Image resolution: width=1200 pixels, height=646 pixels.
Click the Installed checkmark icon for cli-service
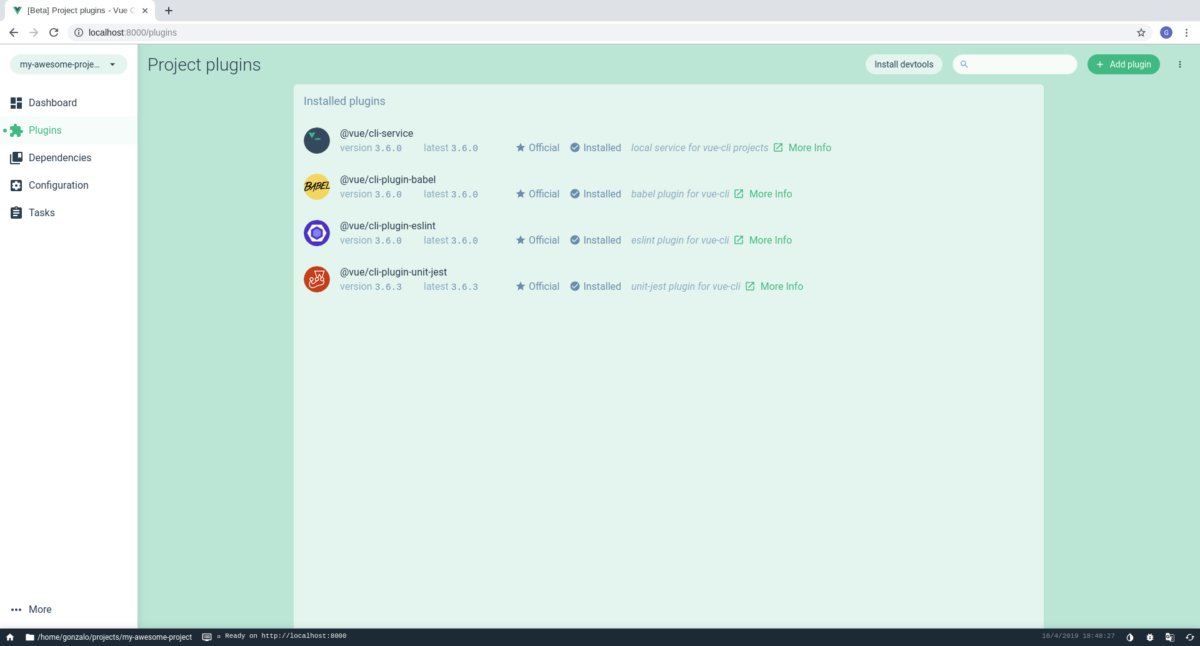click(575, 148)
